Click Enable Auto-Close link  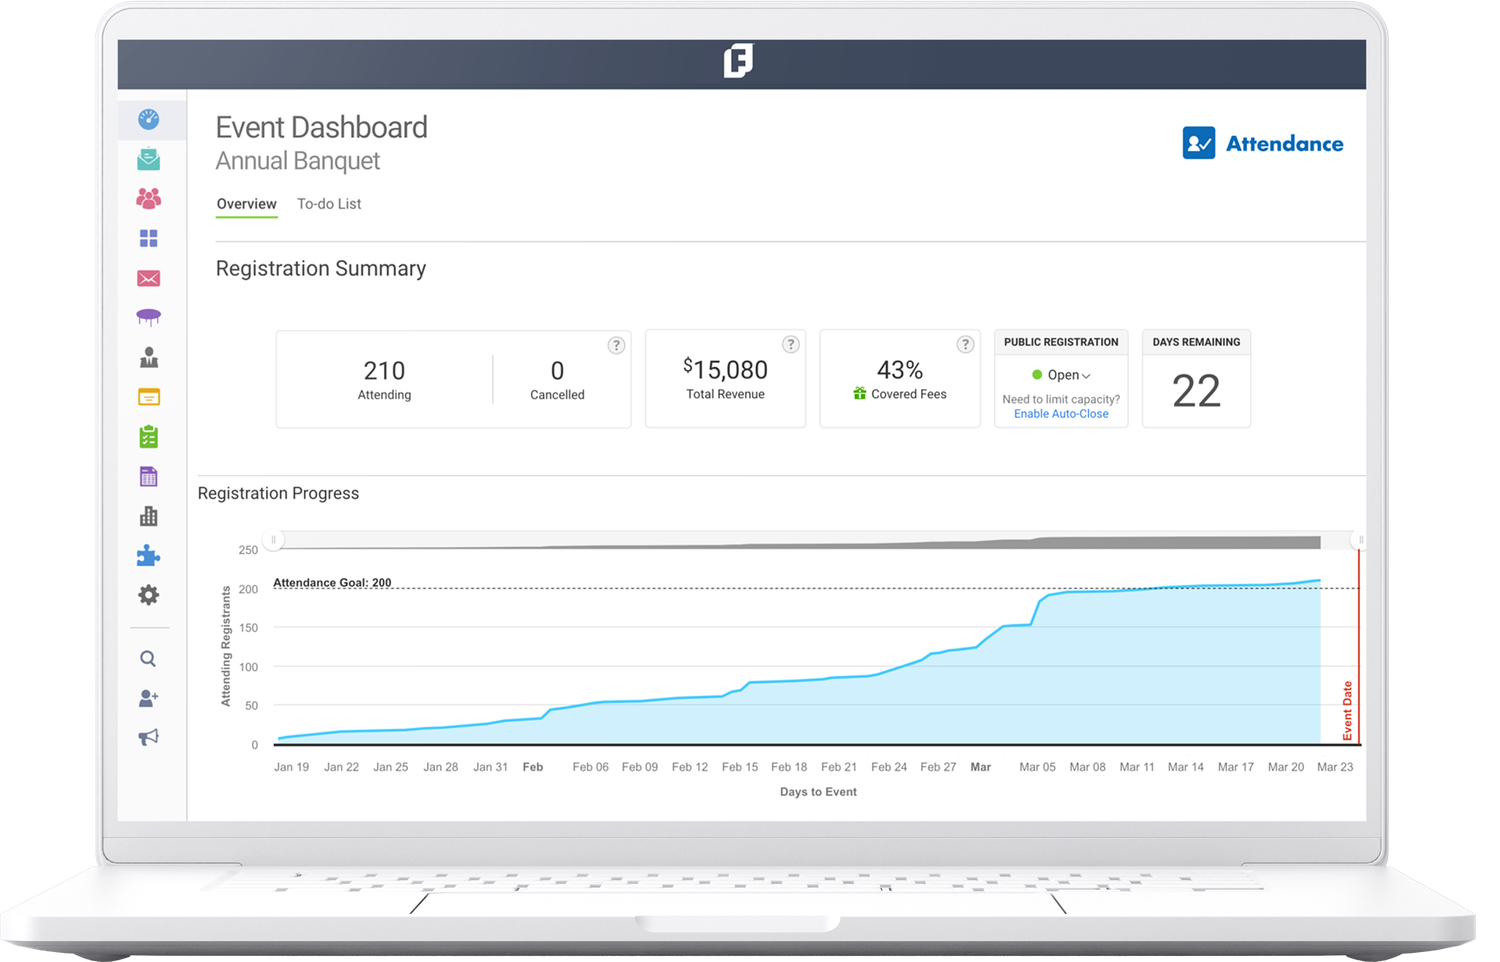[1061, 413]
